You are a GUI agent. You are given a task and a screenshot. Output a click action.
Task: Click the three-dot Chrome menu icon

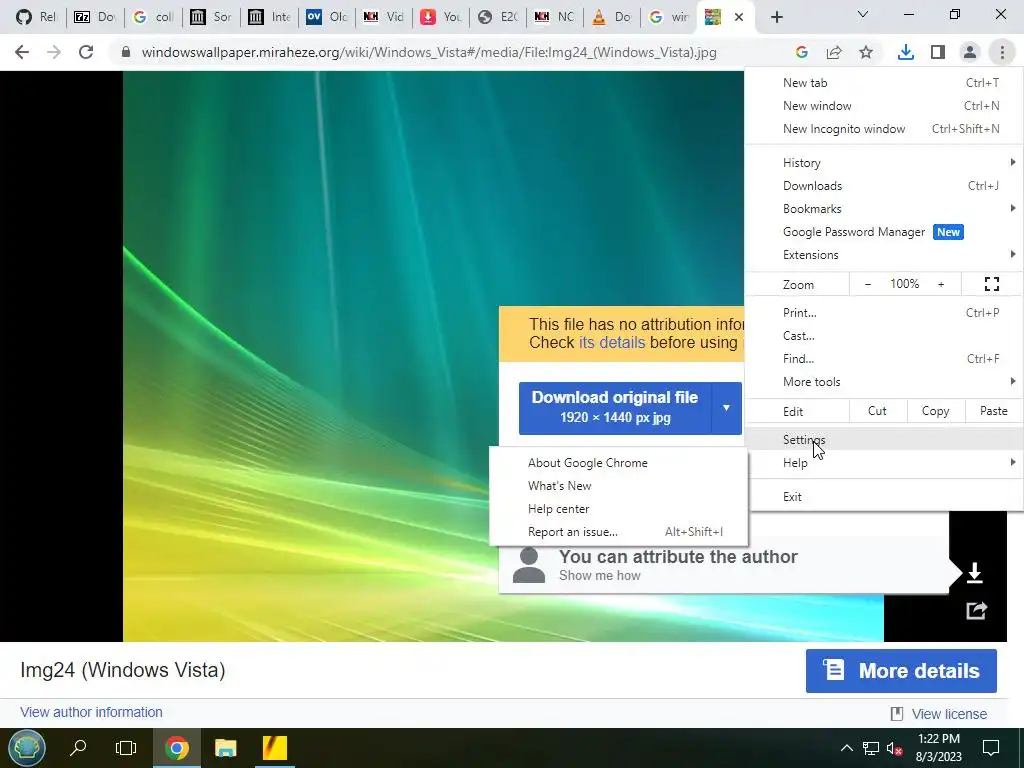pos(1002,52)
